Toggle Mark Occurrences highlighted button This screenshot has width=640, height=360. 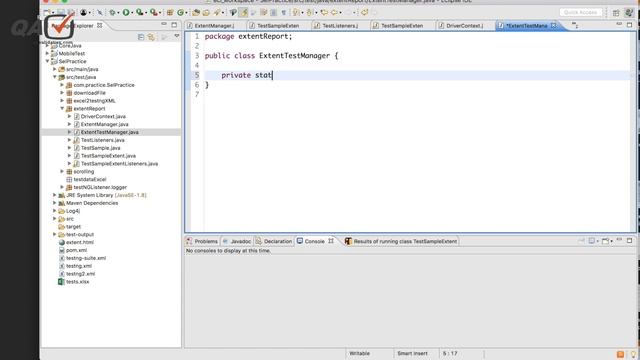point(243,12)
